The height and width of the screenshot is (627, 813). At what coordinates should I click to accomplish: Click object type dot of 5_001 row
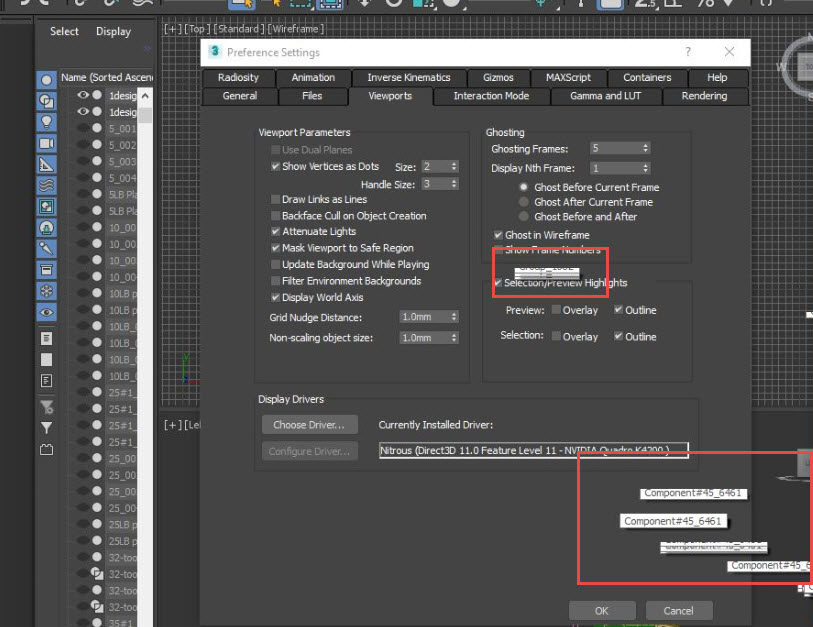click(x=97, y=128)
